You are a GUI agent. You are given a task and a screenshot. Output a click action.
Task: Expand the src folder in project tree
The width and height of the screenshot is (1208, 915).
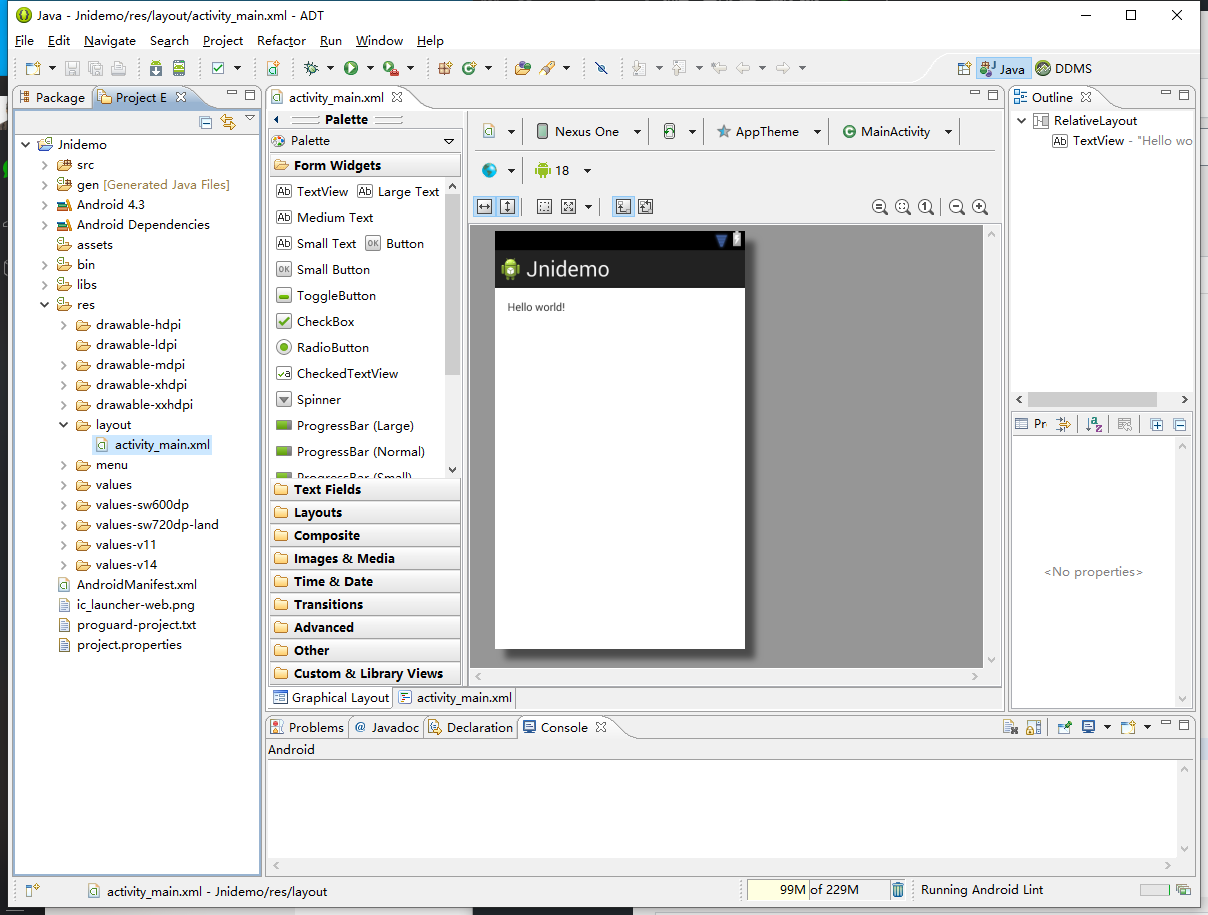[45, 165]
